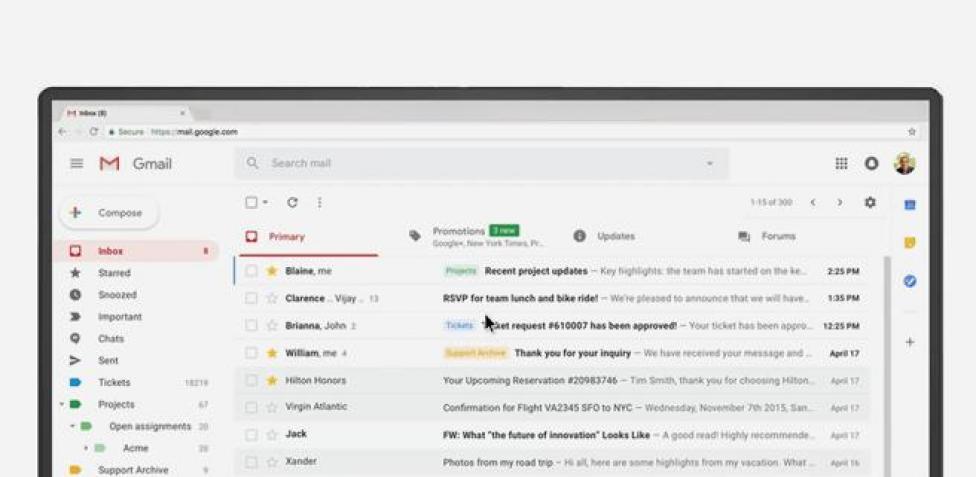Collapse the Open assignments label
This screenshot has height=477, width=976.
[x=73, y=426]
